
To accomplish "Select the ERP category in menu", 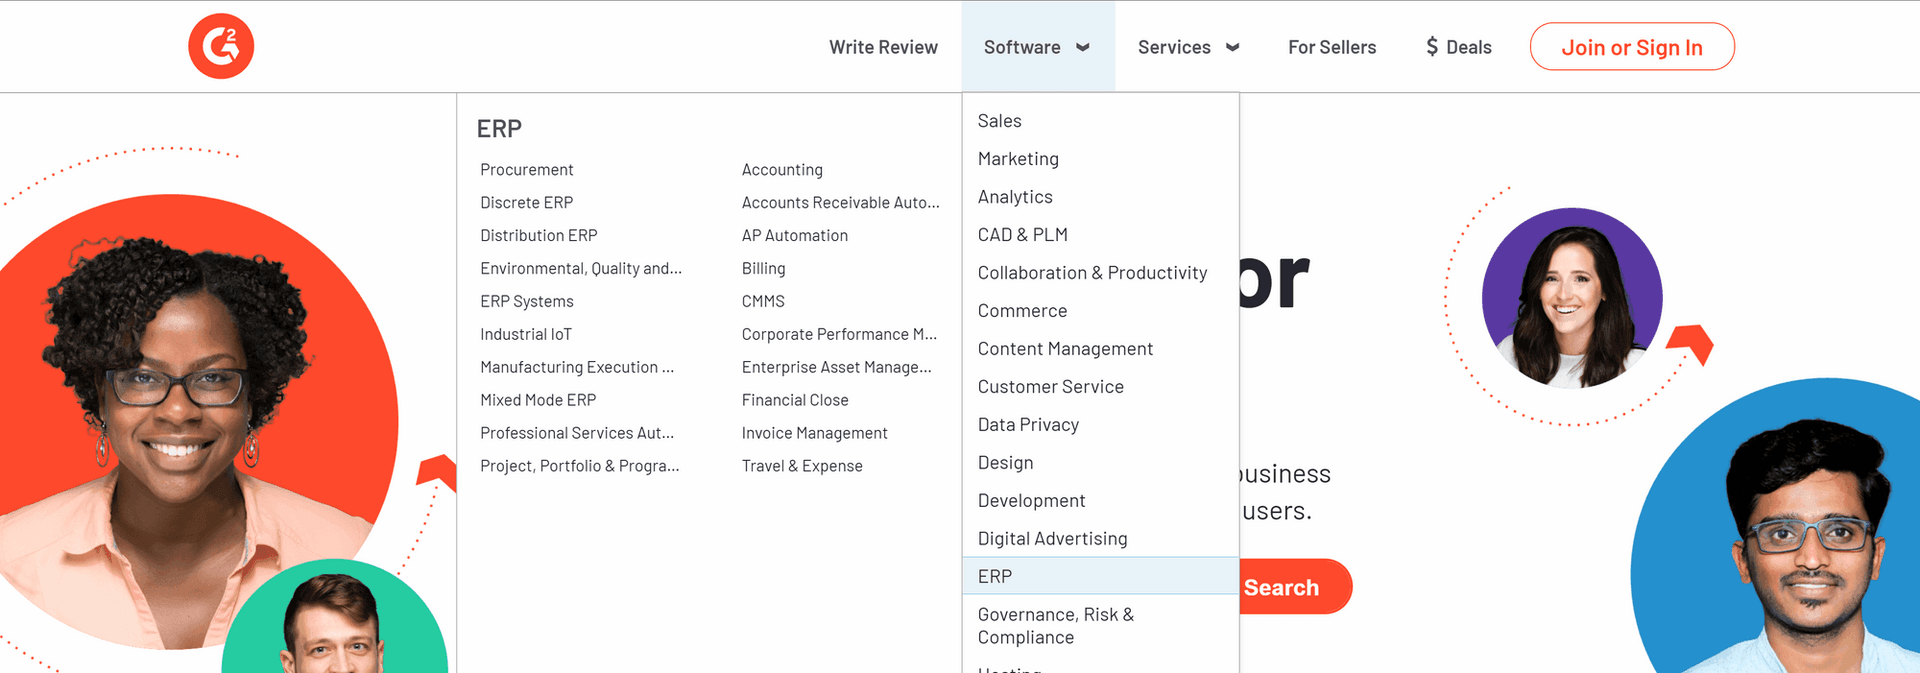I will pyautogui.click(x=995, y=576).
